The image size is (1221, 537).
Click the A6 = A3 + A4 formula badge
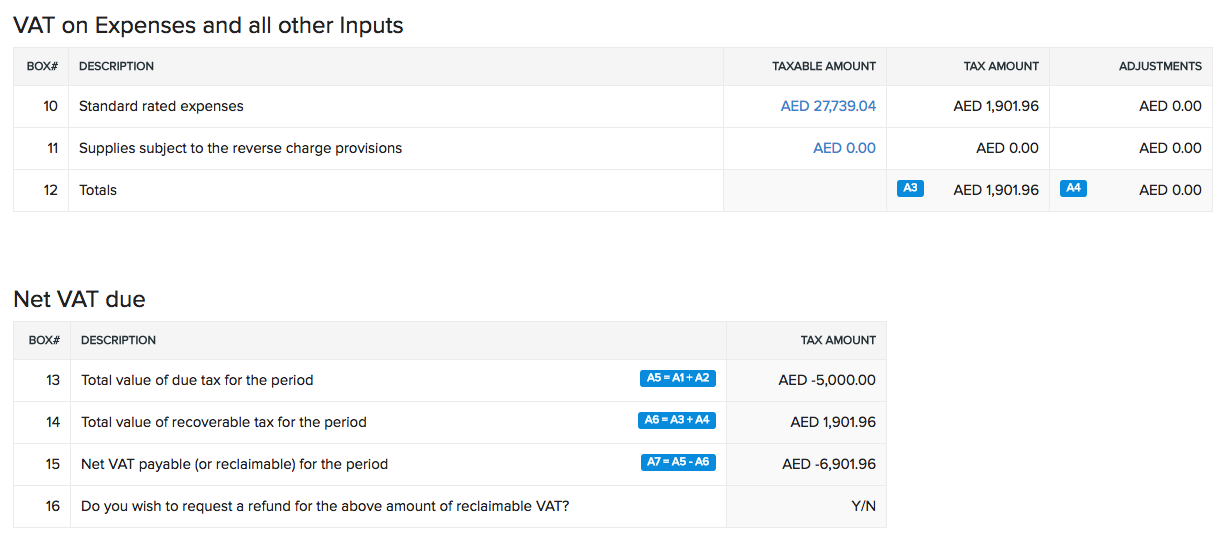pyautogui.click(x=677, y=421)
